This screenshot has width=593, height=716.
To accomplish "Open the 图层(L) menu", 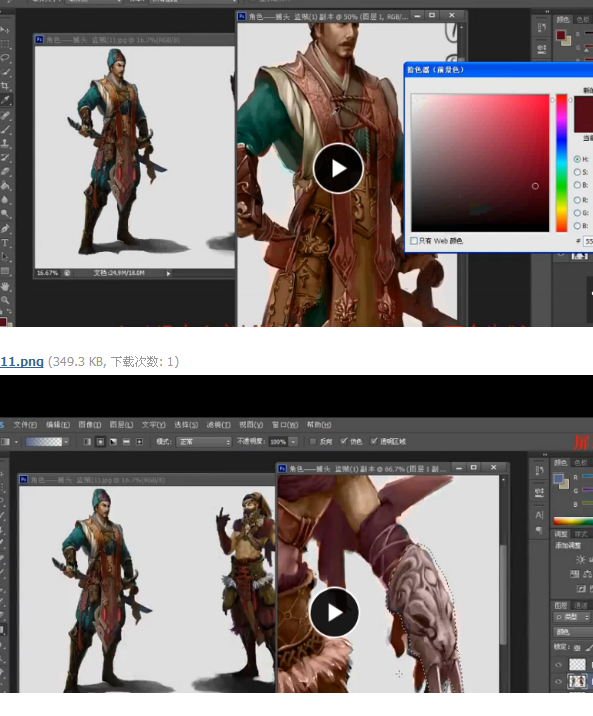I will [121, 425].
